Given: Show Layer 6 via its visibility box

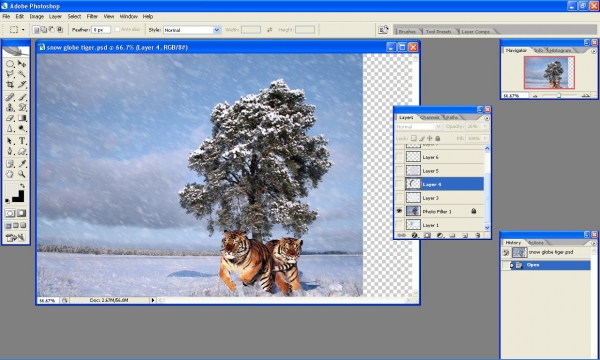Looking at the screenshot, I should 399,157.
